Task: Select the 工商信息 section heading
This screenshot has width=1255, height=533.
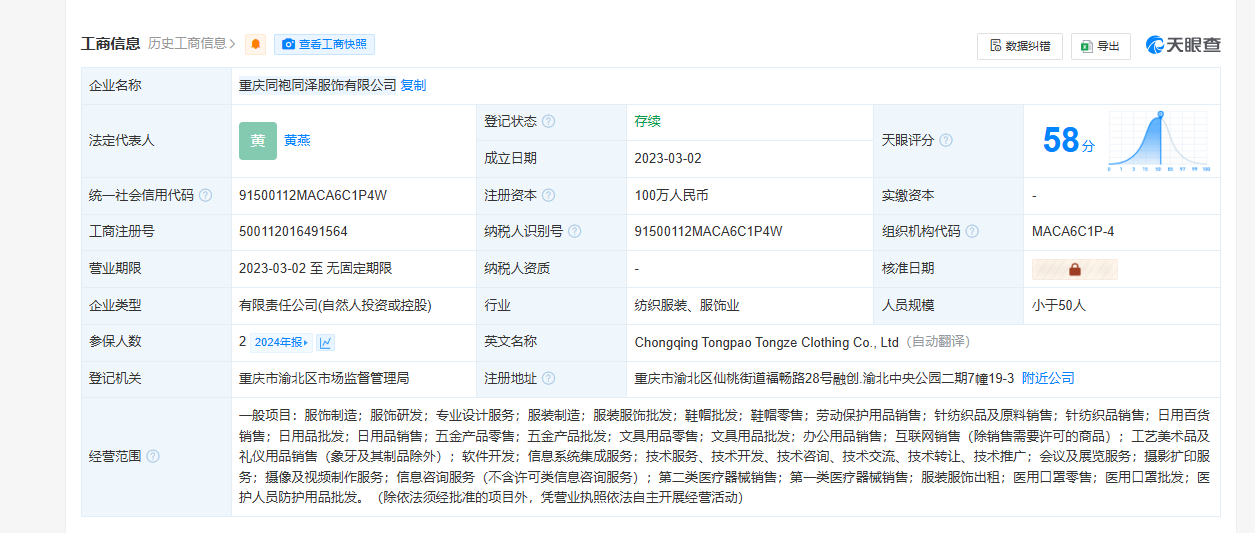Action: click(110, 43)
